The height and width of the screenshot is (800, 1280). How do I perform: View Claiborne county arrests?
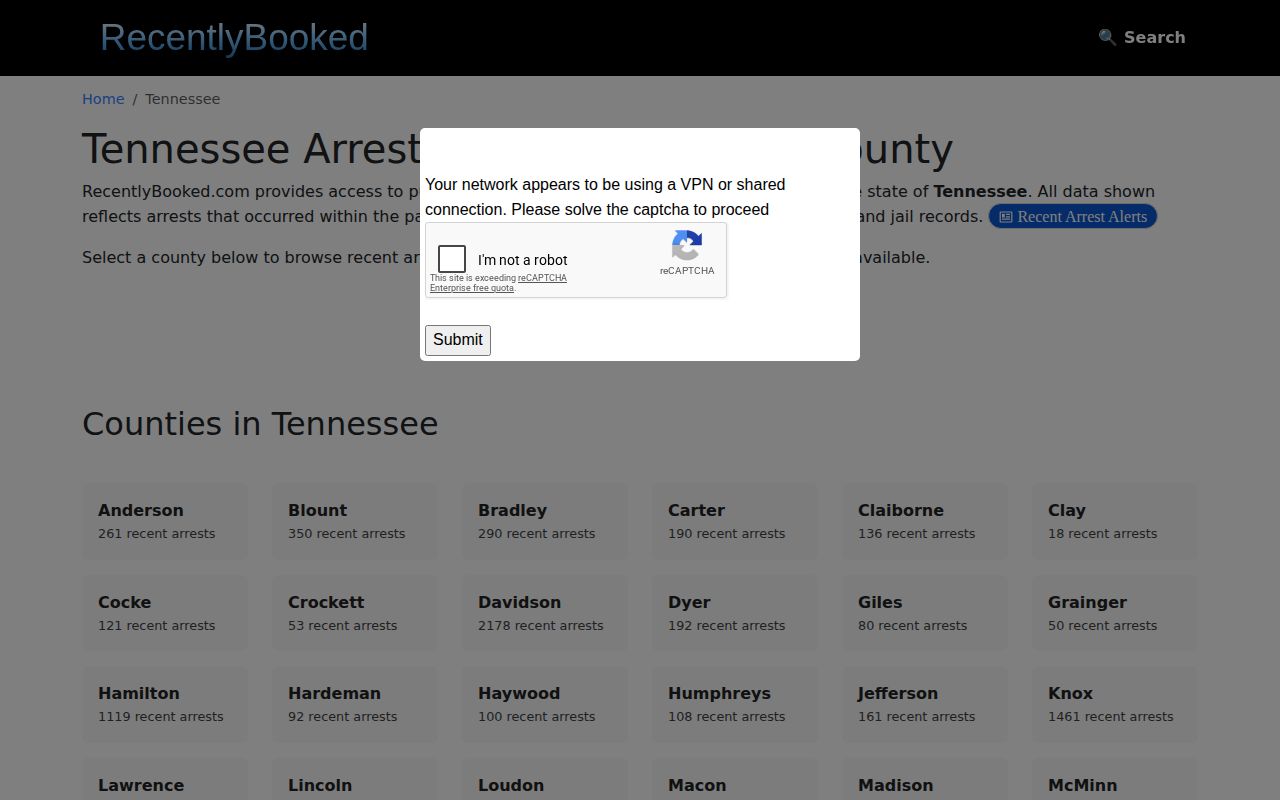(x=925, y=521)
